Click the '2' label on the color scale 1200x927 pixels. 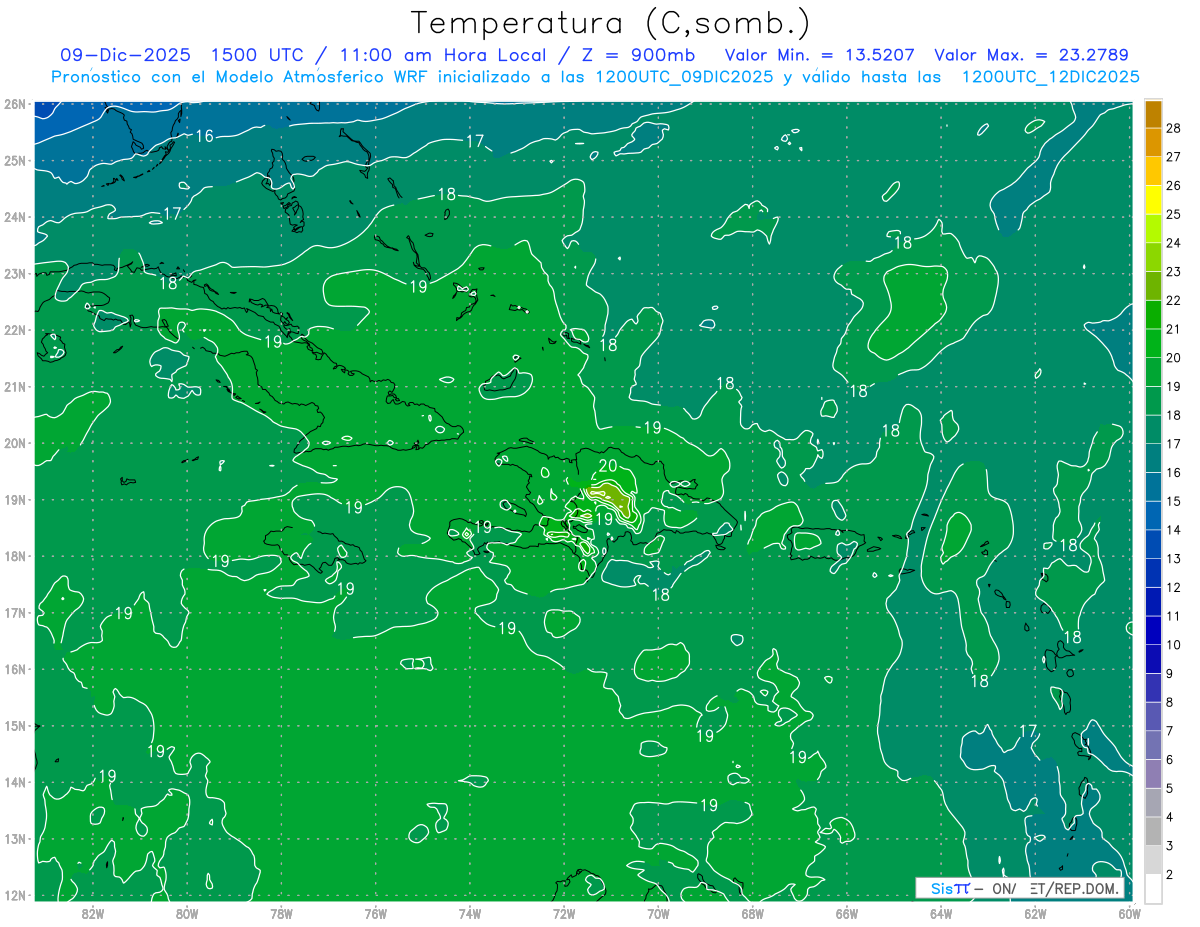click(x=1169, y=874)
